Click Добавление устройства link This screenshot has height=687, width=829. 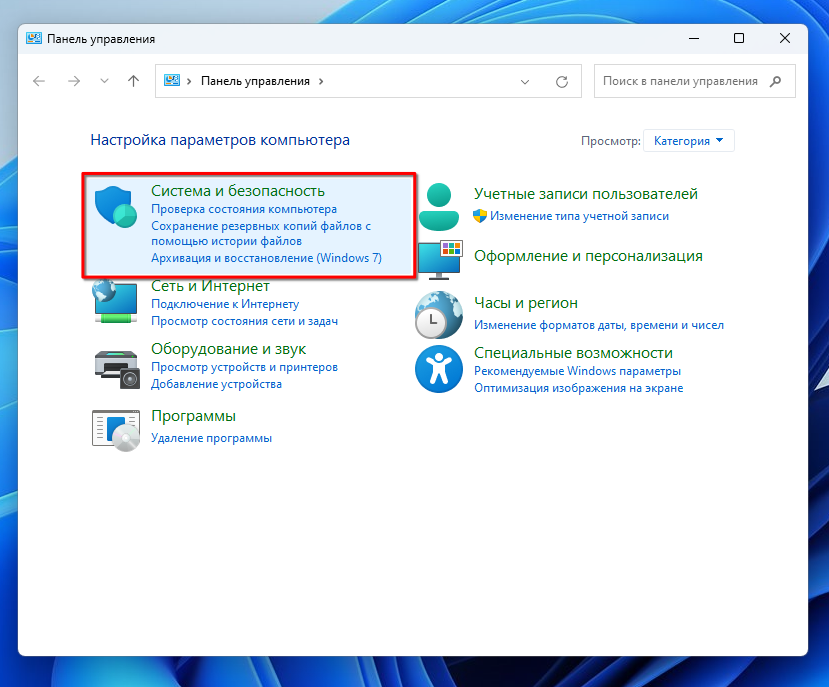pos(216,384)
